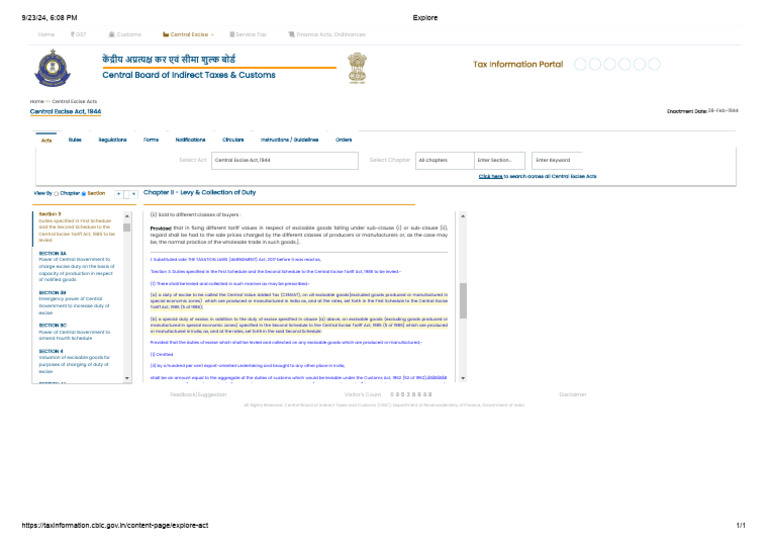Open the All chapters dropdown
This screenshot has height=543, width=768.
pyautogui.click(x=445, y=161)
